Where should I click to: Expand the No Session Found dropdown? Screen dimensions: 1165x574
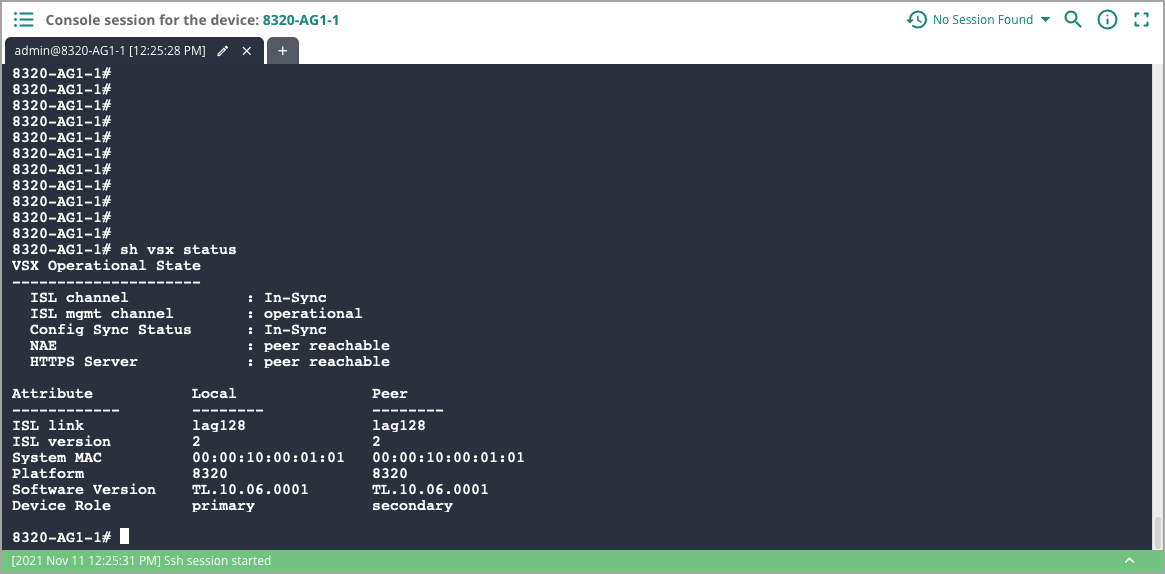(x=1045, y=20)
